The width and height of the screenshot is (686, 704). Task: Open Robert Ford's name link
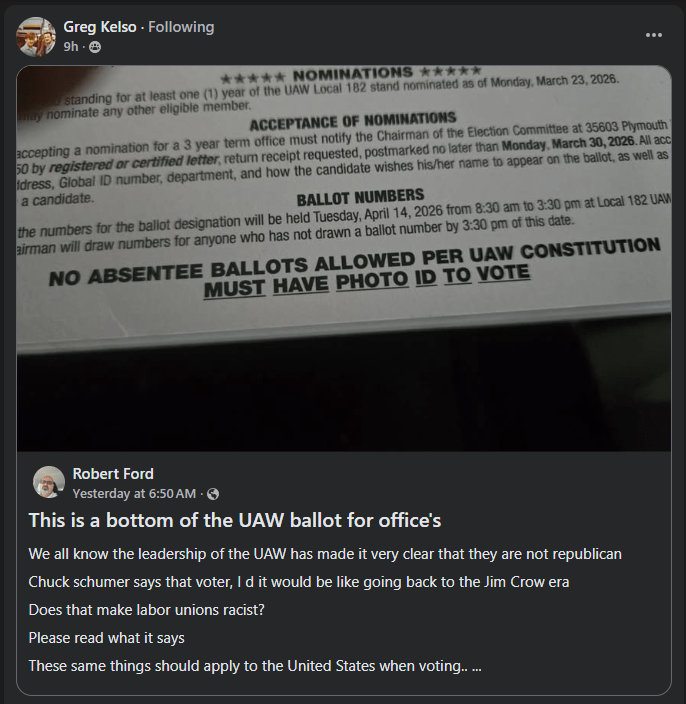[x=113, y=474]
